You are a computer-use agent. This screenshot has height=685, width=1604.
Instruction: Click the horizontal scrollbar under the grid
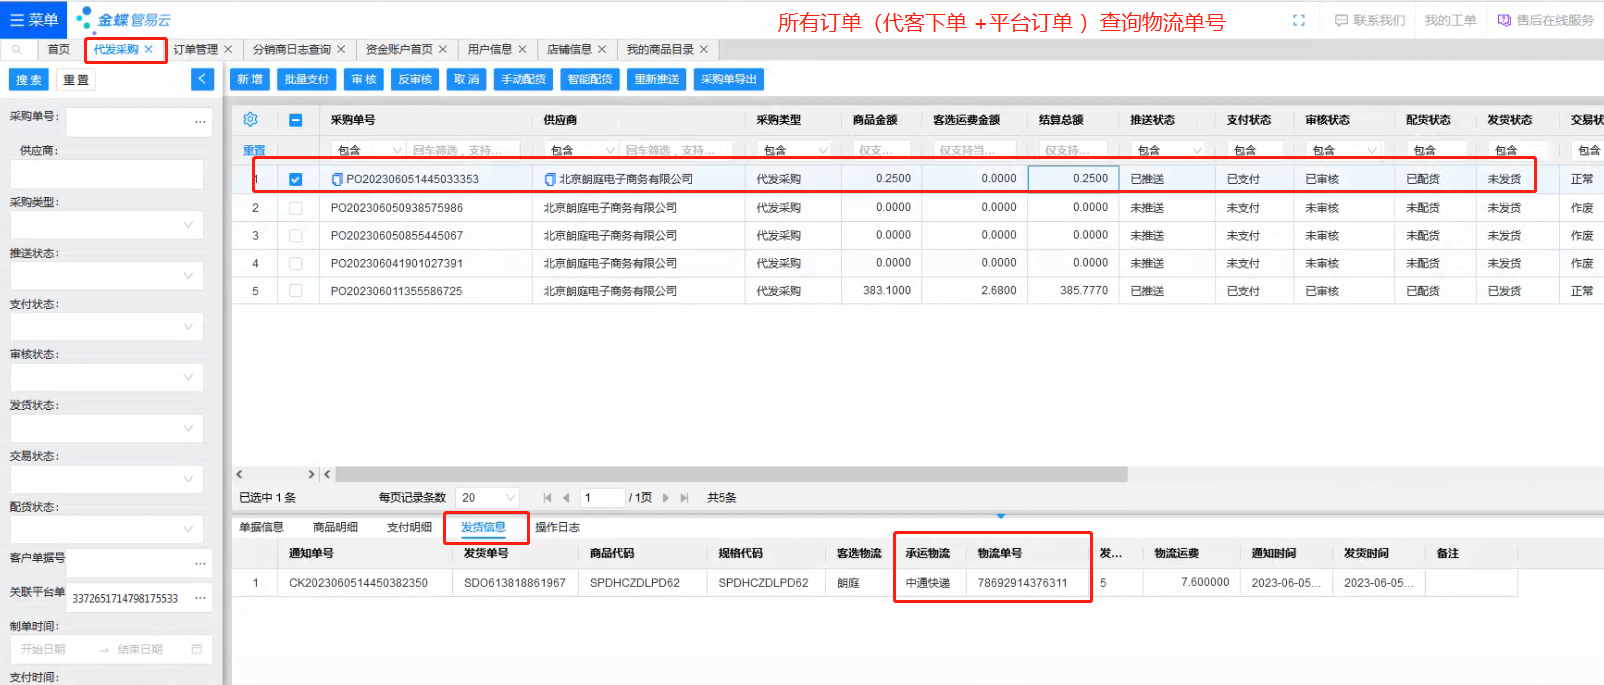730,474
